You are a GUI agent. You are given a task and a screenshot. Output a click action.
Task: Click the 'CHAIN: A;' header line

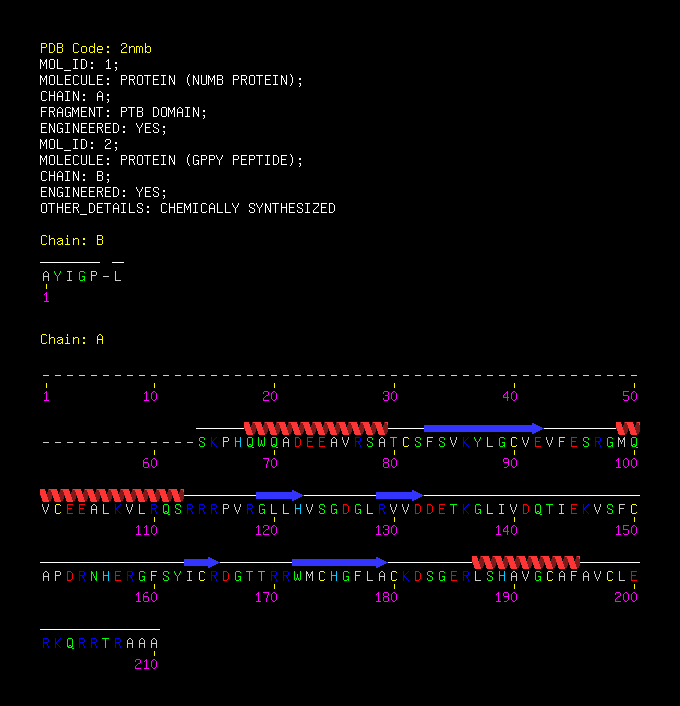pos(75,96)
